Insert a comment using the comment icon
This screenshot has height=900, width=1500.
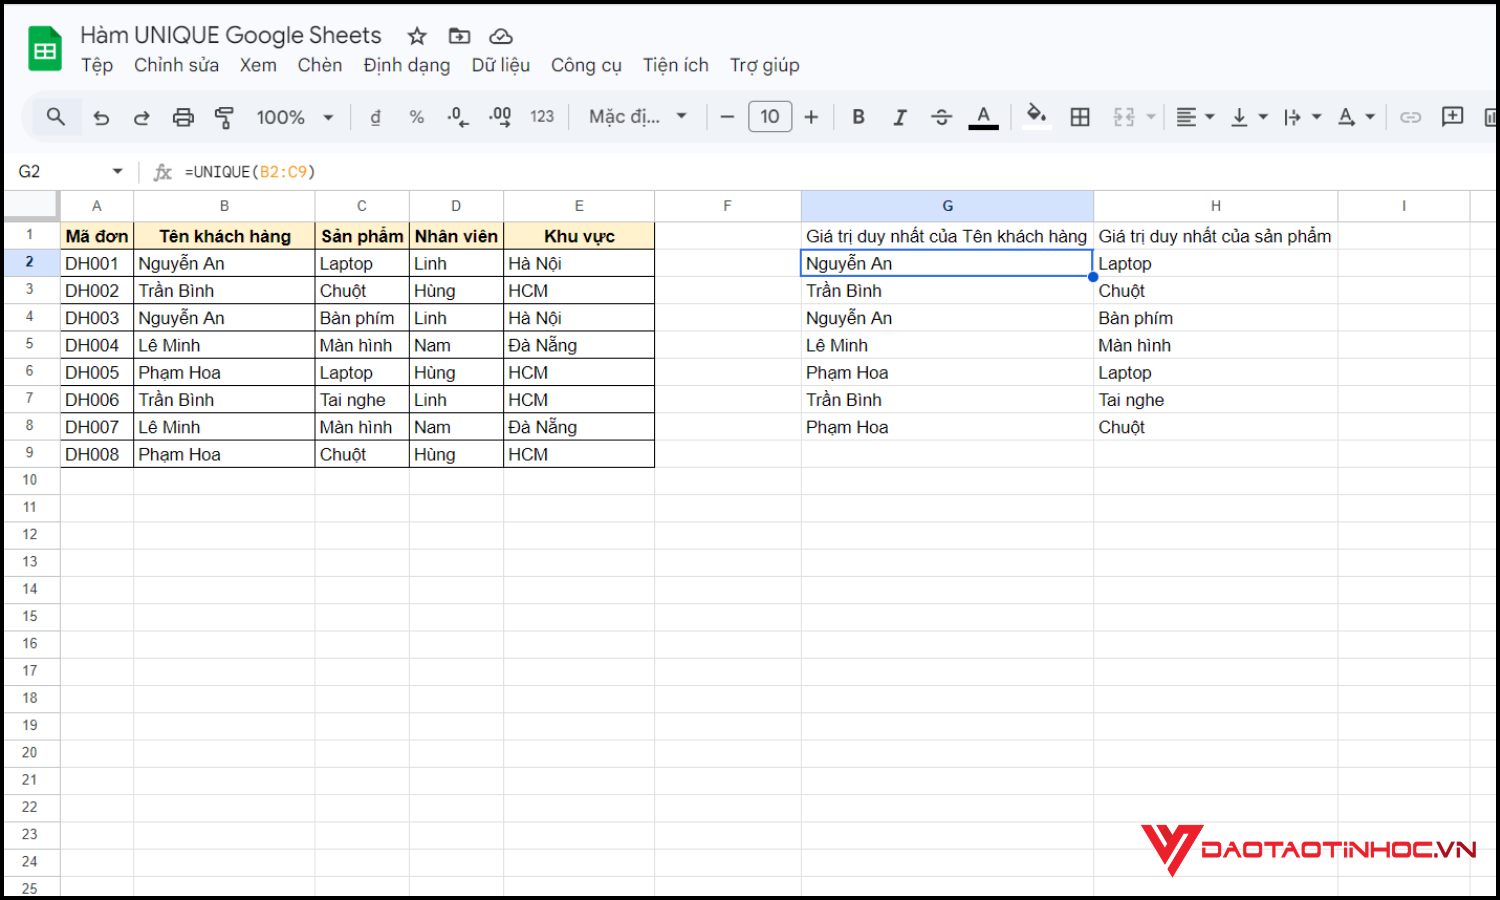[x=1452, y=116]
